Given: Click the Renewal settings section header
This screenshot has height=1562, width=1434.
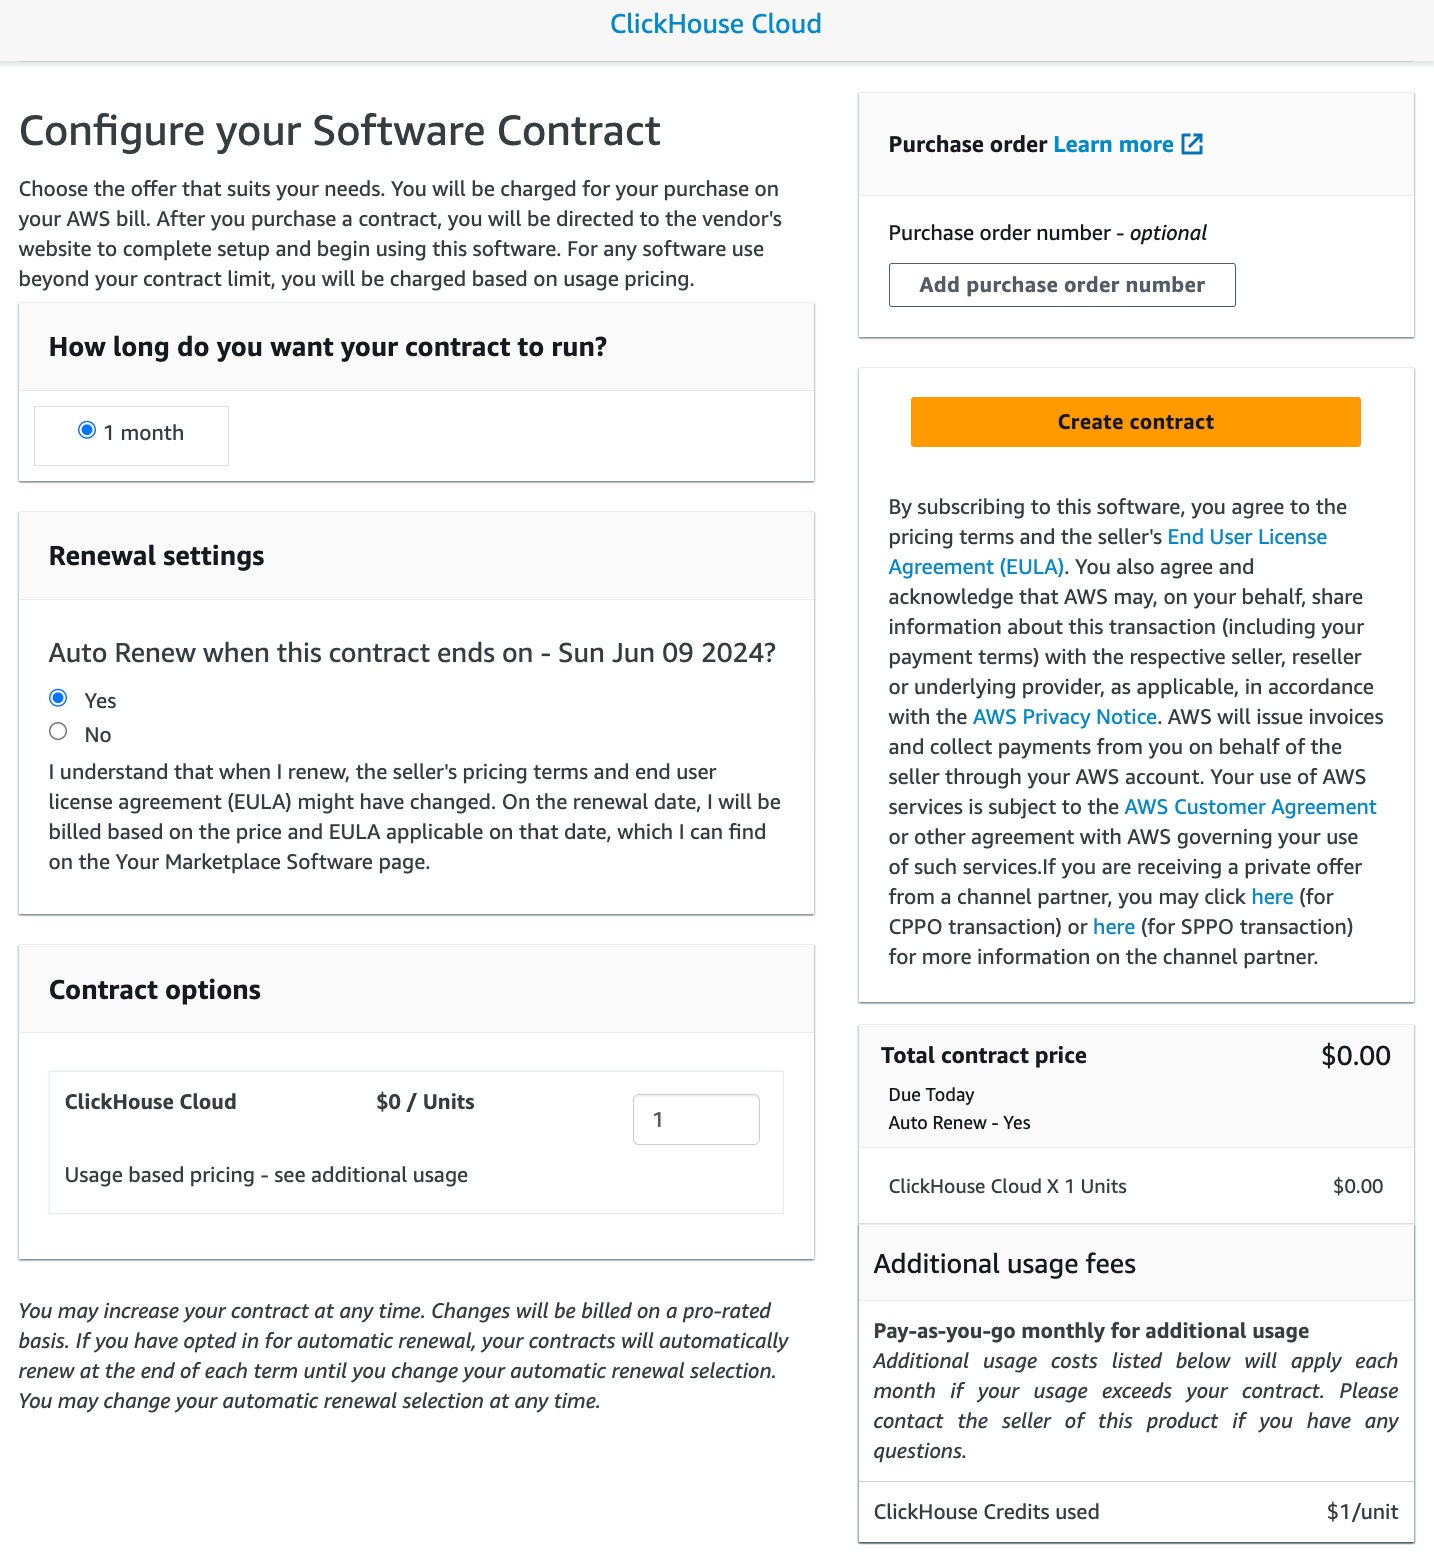Looking at the screenshot, I should (x=156, y=555).
